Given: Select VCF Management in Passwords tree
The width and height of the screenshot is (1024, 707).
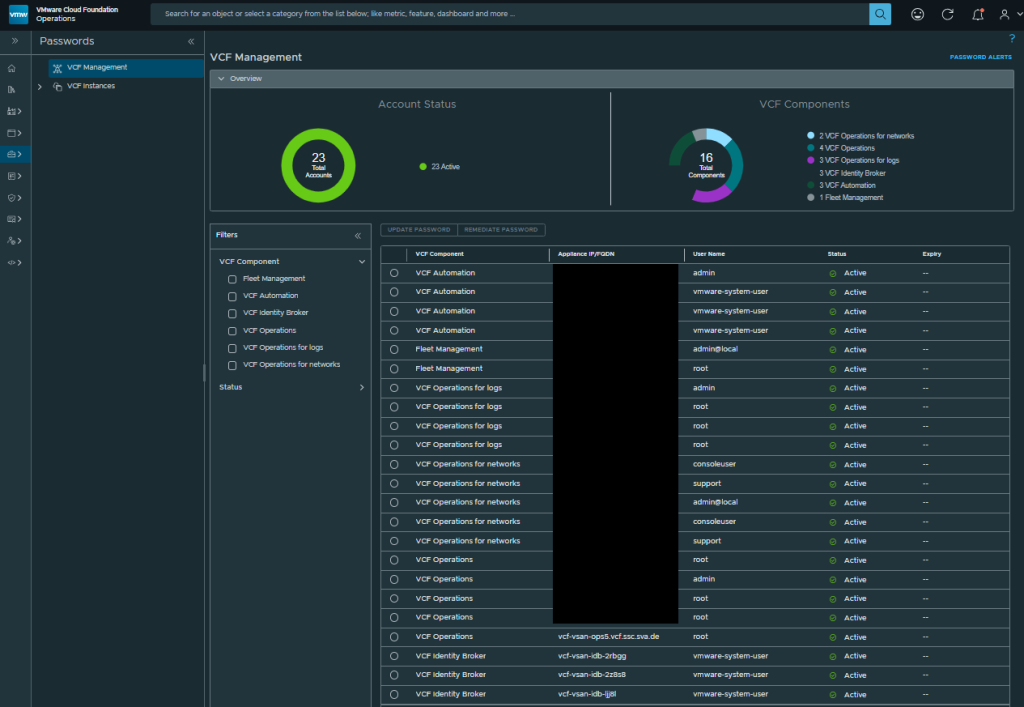Looking at the screenshot, I should 96,68.
